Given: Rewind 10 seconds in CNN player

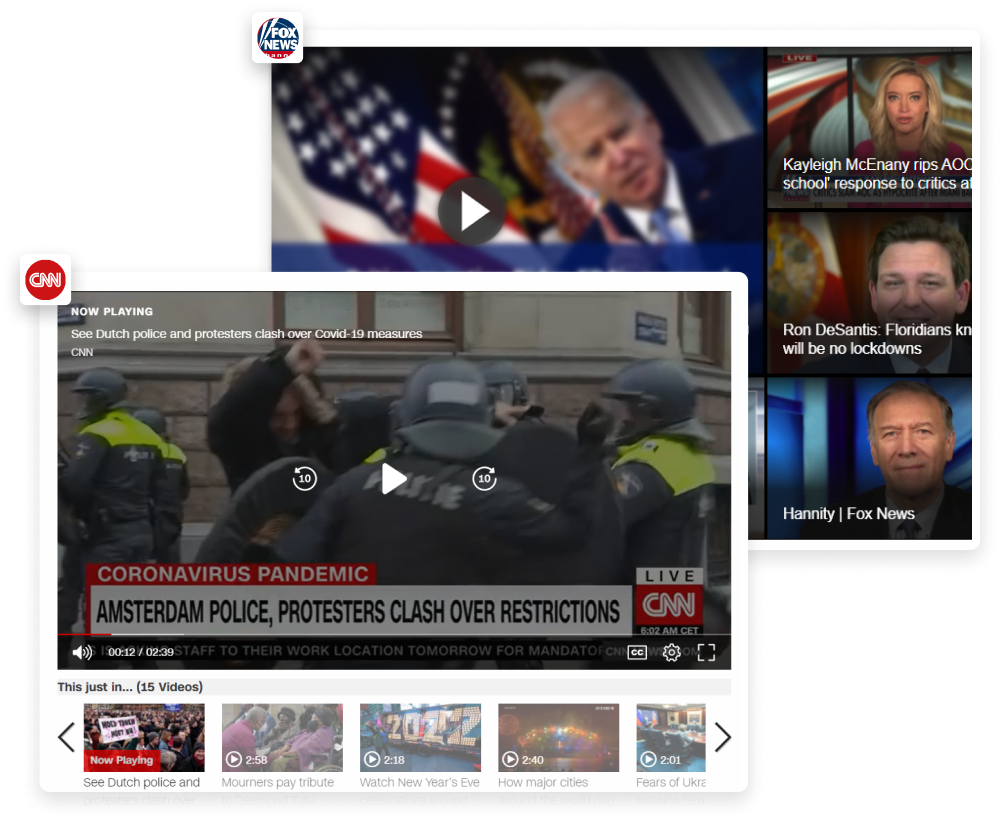Looking at the screenshot, I should click(305, 478).
